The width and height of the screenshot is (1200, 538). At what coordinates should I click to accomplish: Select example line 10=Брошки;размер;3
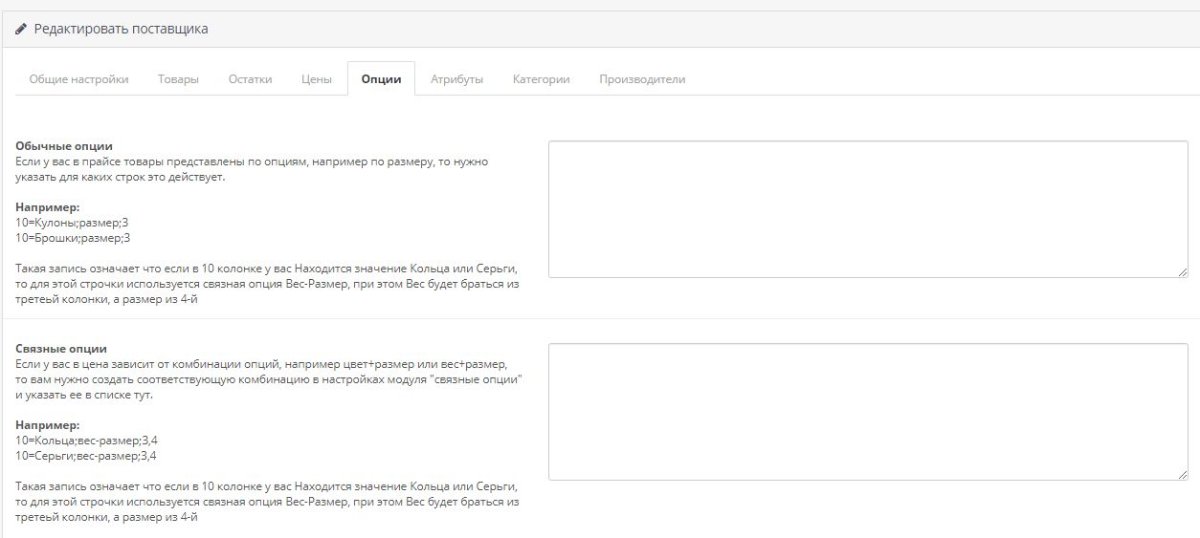tap(73, 238)
